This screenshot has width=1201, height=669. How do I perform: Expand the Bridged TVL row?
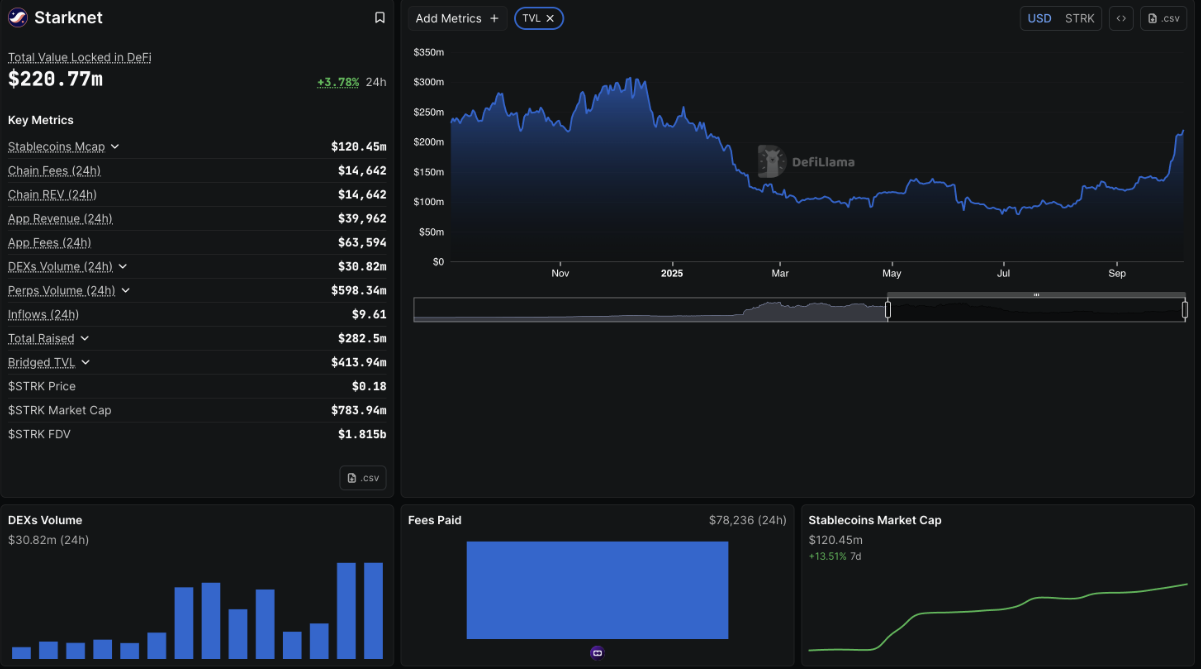86,362
